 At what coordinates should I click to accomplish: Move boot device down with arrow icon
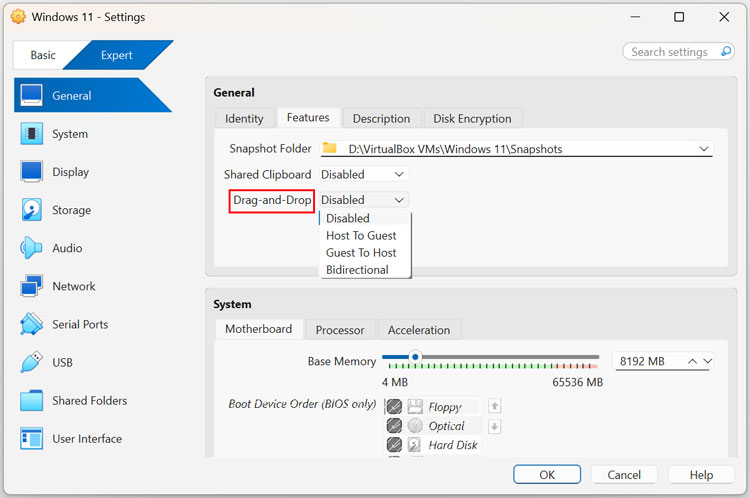495,426
